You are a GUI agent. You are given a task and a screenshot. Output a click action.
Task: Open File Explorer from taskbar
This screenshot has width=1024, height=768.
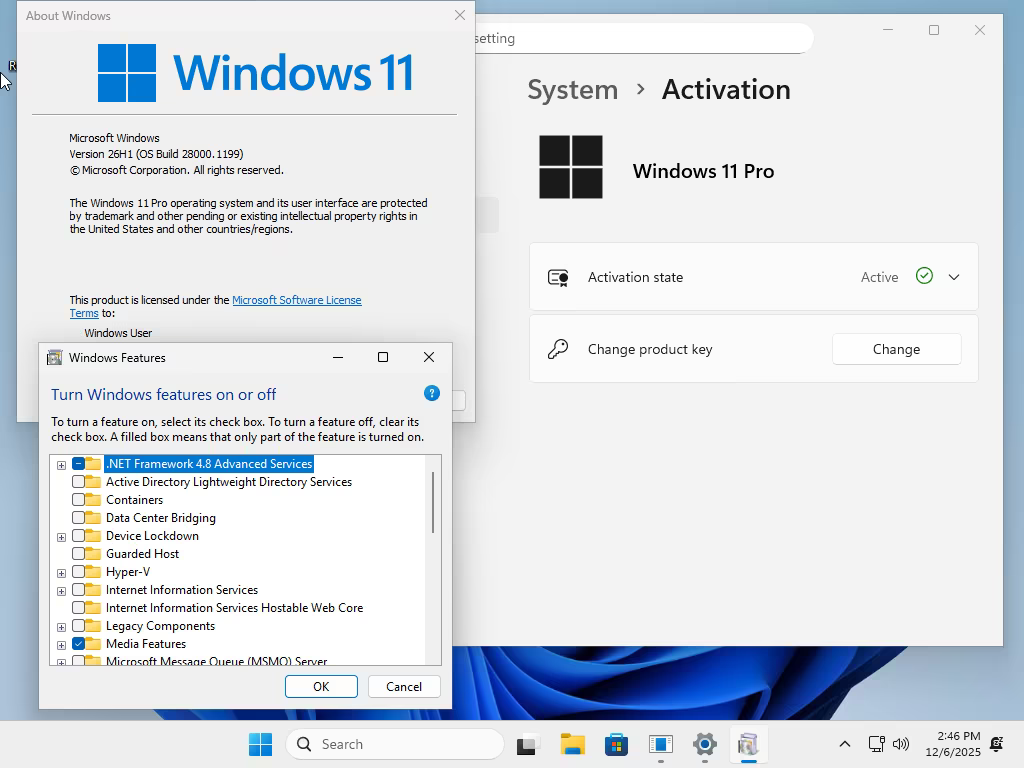[573, 744]
